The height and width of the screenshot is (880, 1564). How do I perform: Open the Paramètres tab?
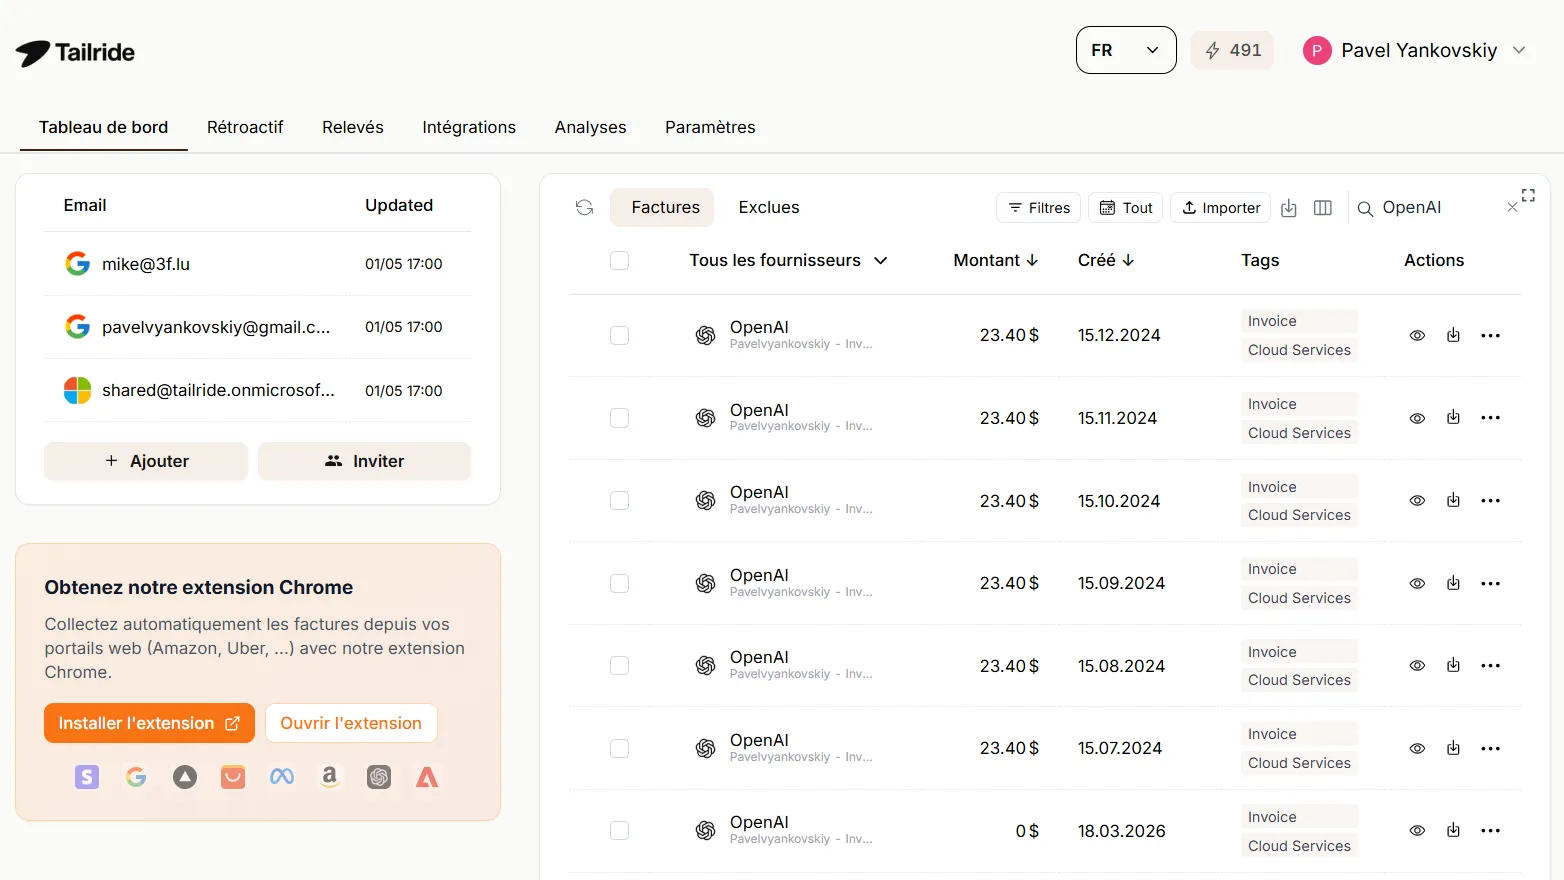click(710, 127)
